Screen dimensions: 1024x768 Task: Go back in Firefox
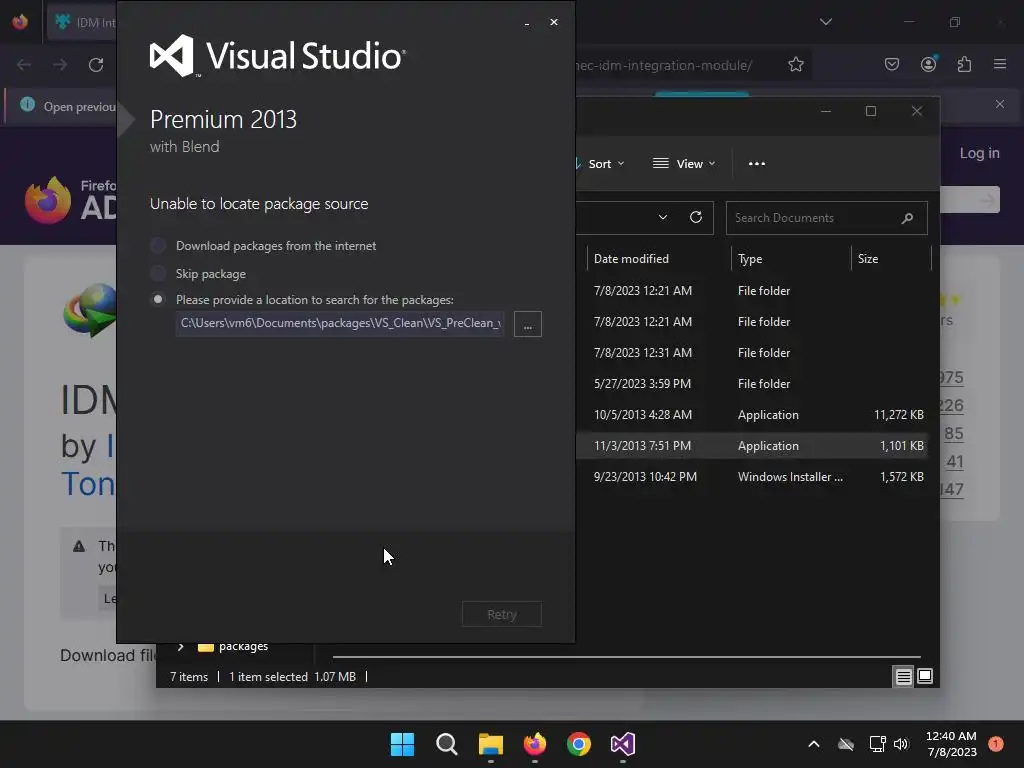tap(24, 65)
